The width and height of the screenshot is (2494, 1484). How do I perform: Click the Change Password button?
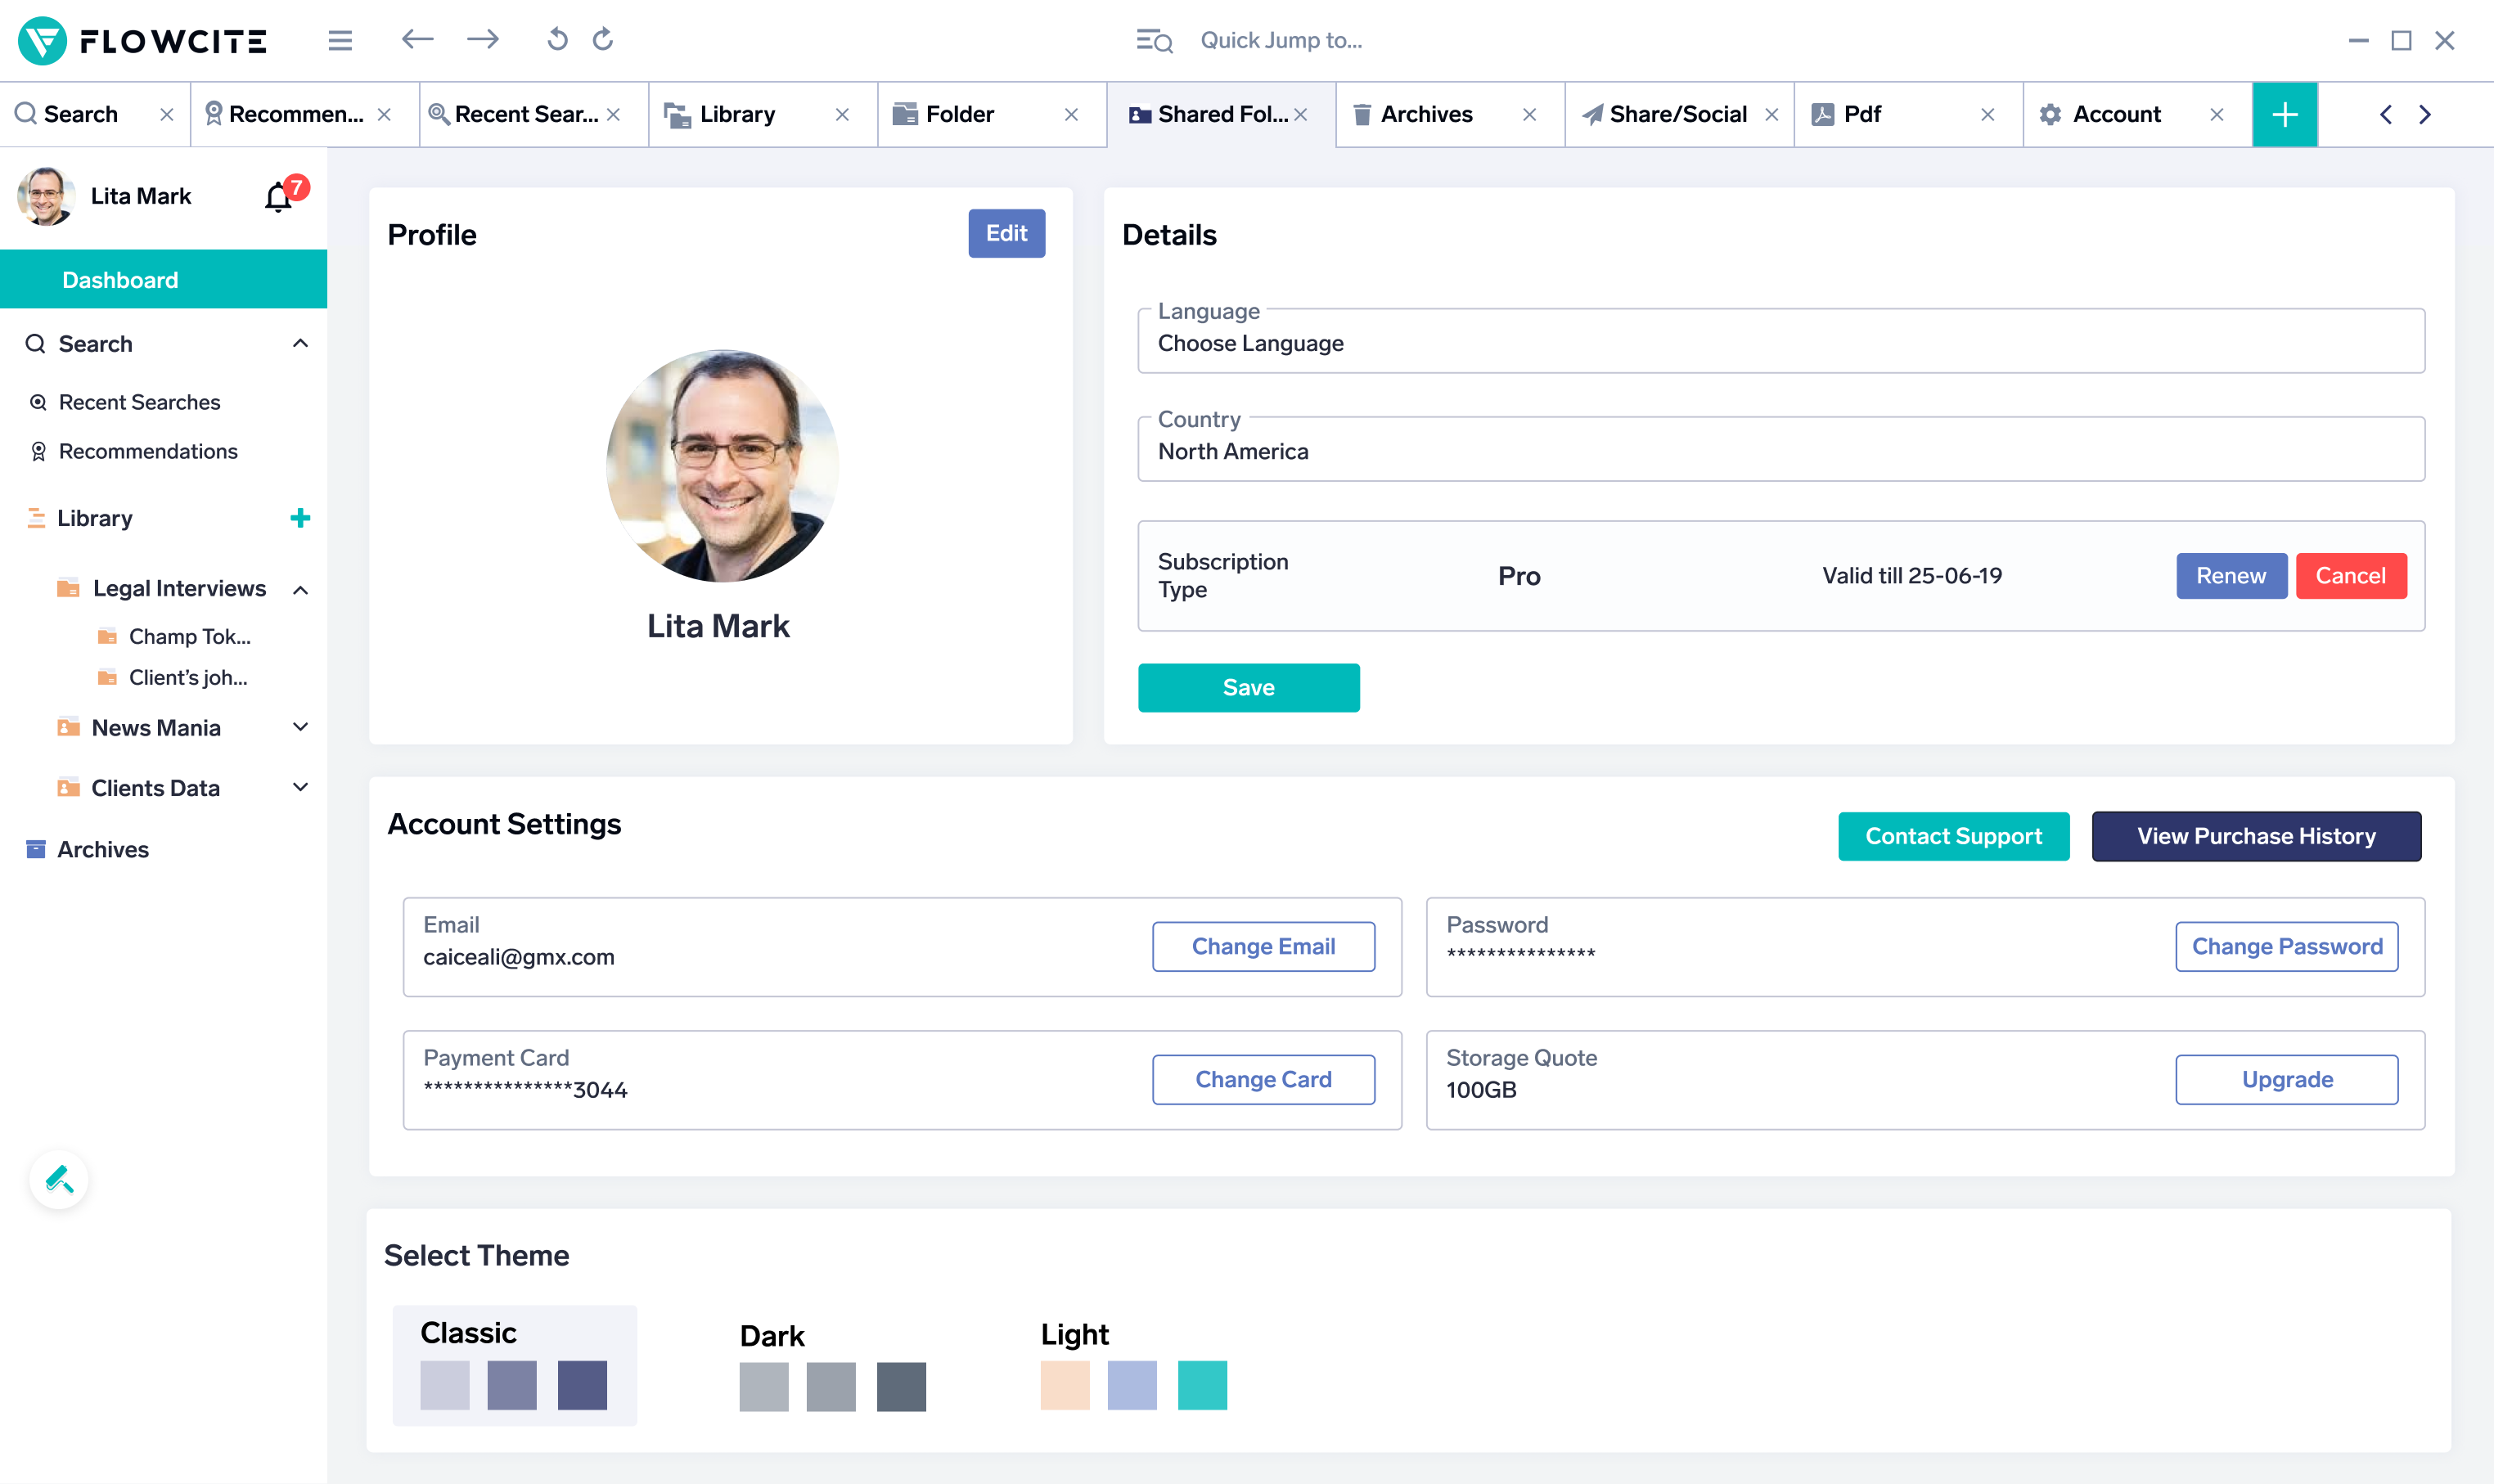pos(2286,946)
